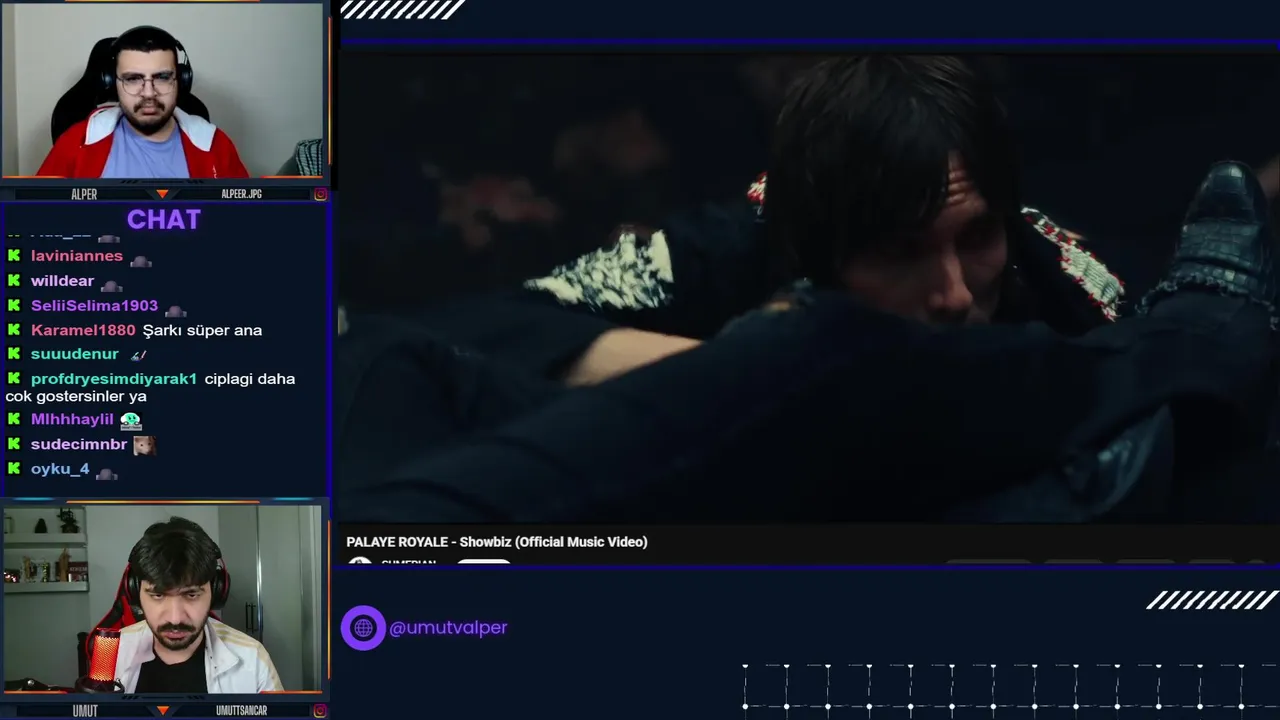Image resolution: width=1280 pixels, height=720 pixels.
Task: Click the CHAT heading
Action: point(164,220)
